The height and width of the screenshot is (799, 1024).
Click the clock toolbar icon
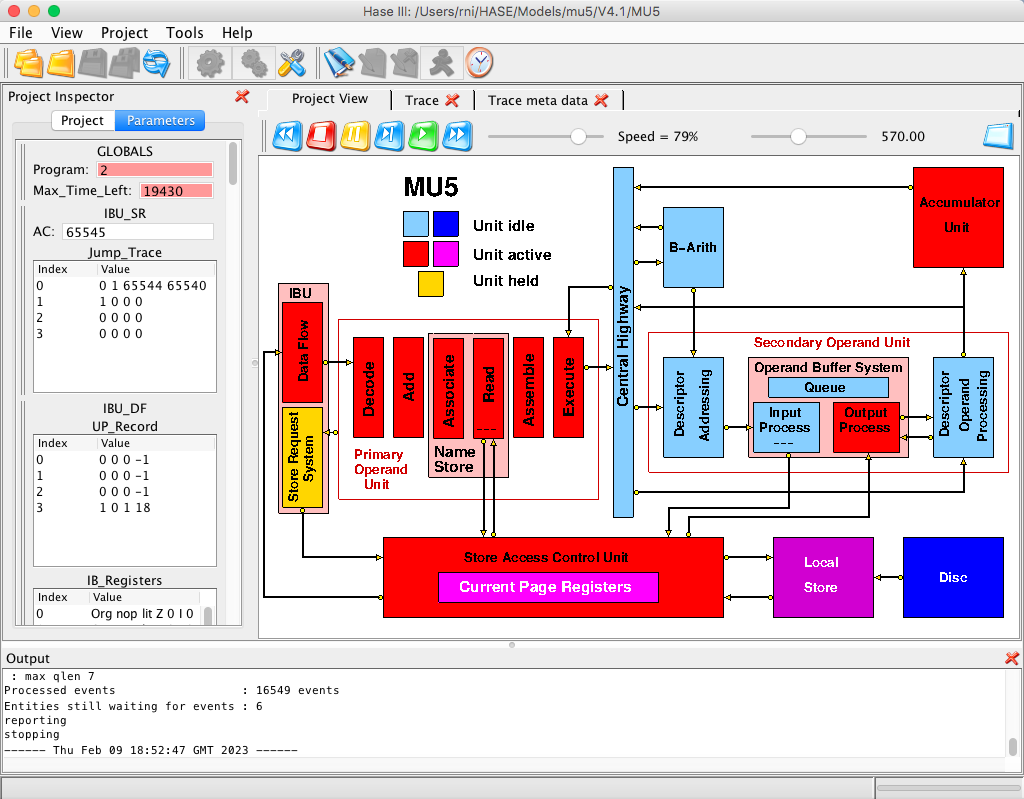click(479, 63)
